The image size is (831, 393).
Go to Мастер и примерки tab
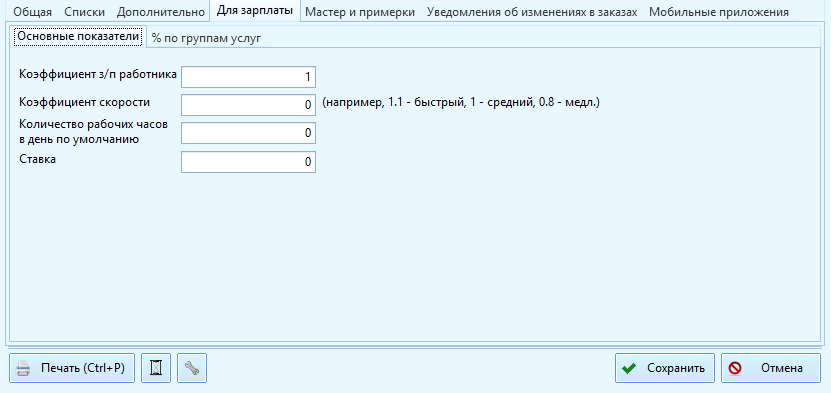[360, 12]
